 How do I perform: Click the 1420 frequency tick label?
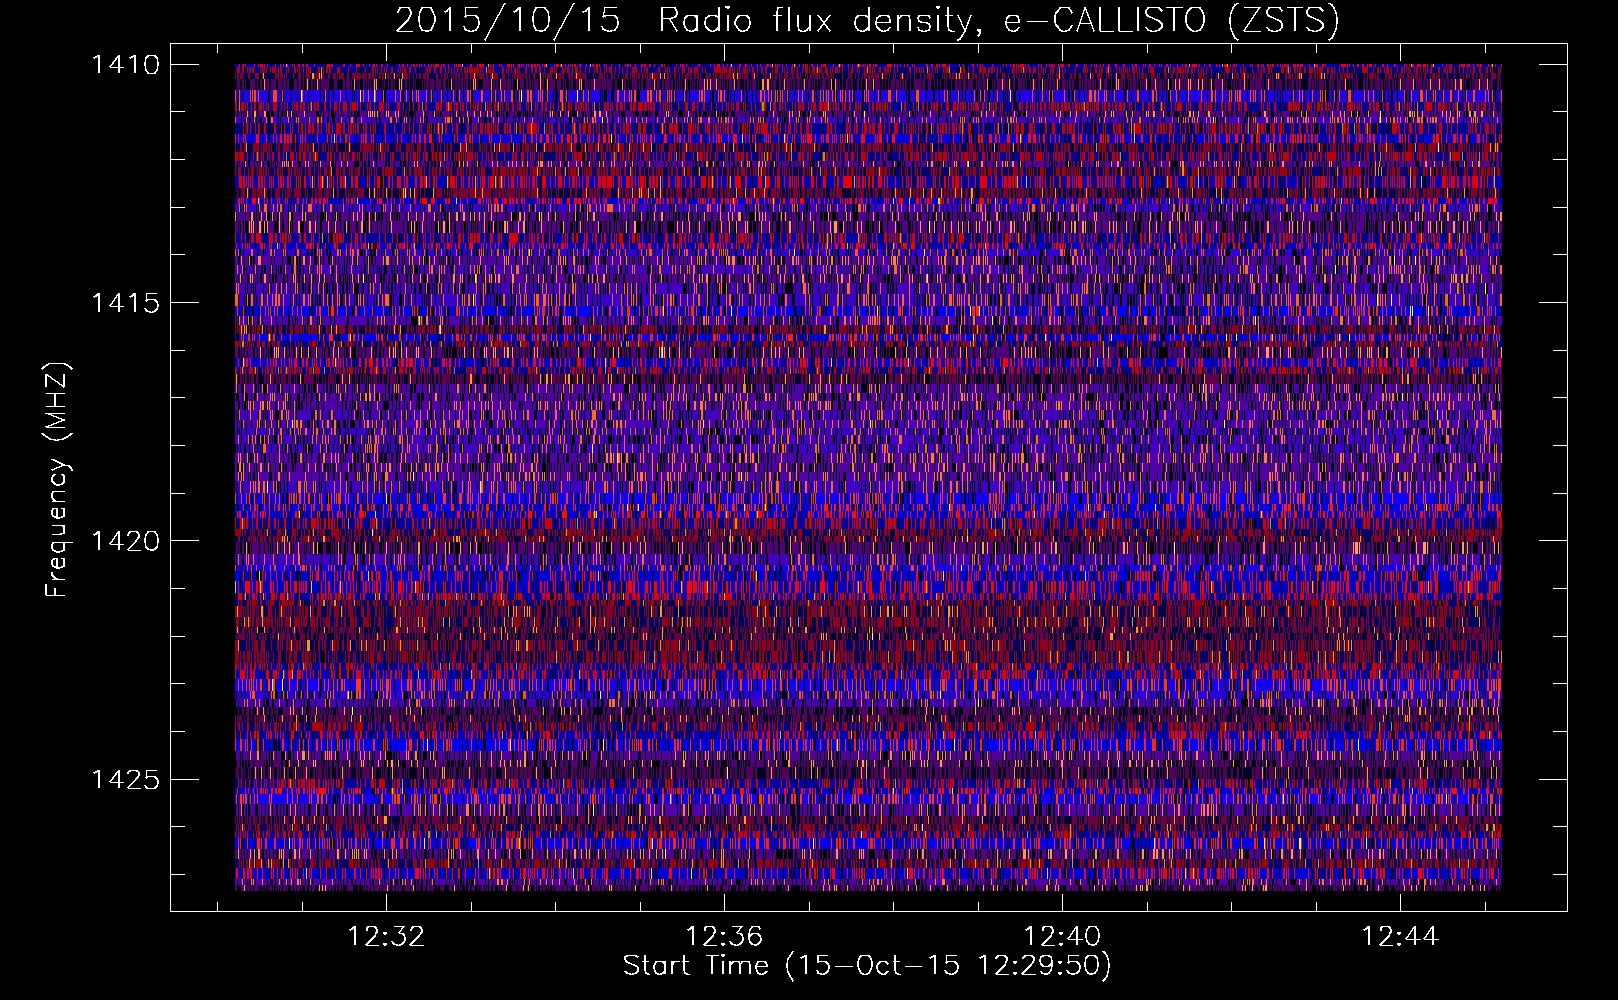(126, 541)
